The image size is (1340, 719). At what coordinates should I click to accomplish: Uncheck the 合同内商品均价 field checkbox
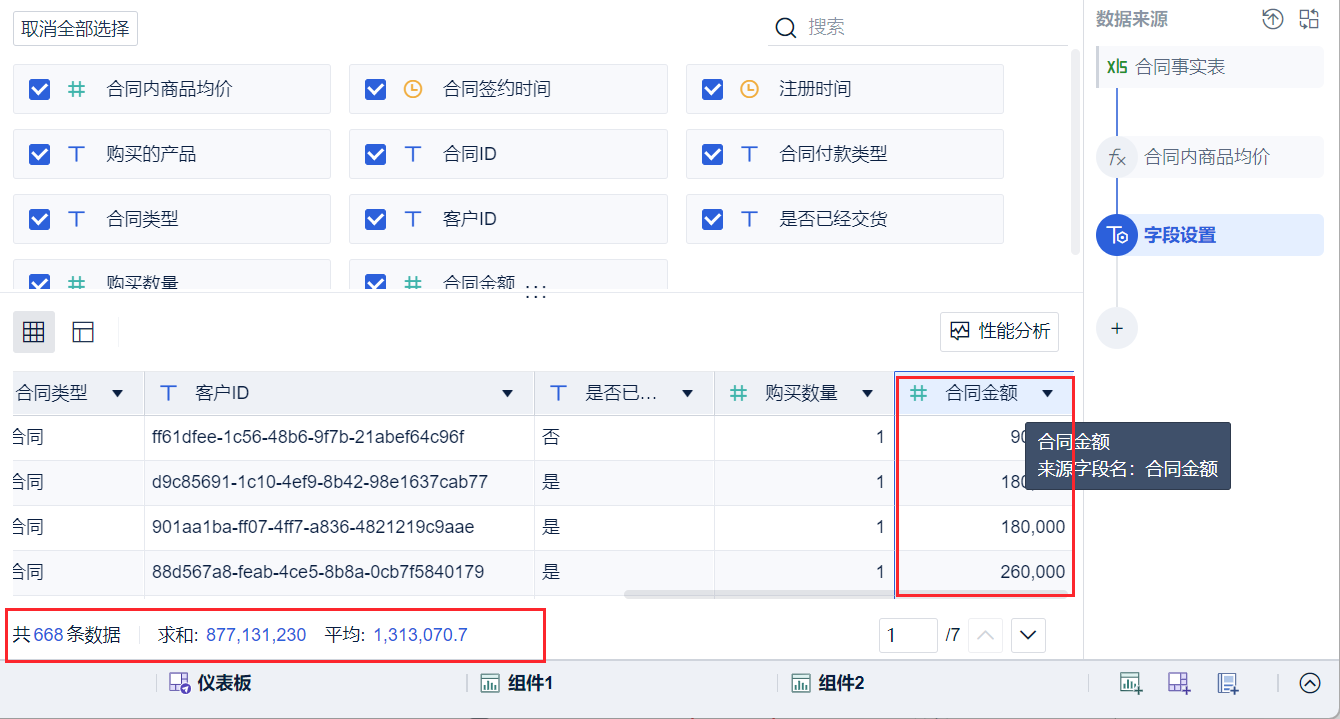[39, 89]
